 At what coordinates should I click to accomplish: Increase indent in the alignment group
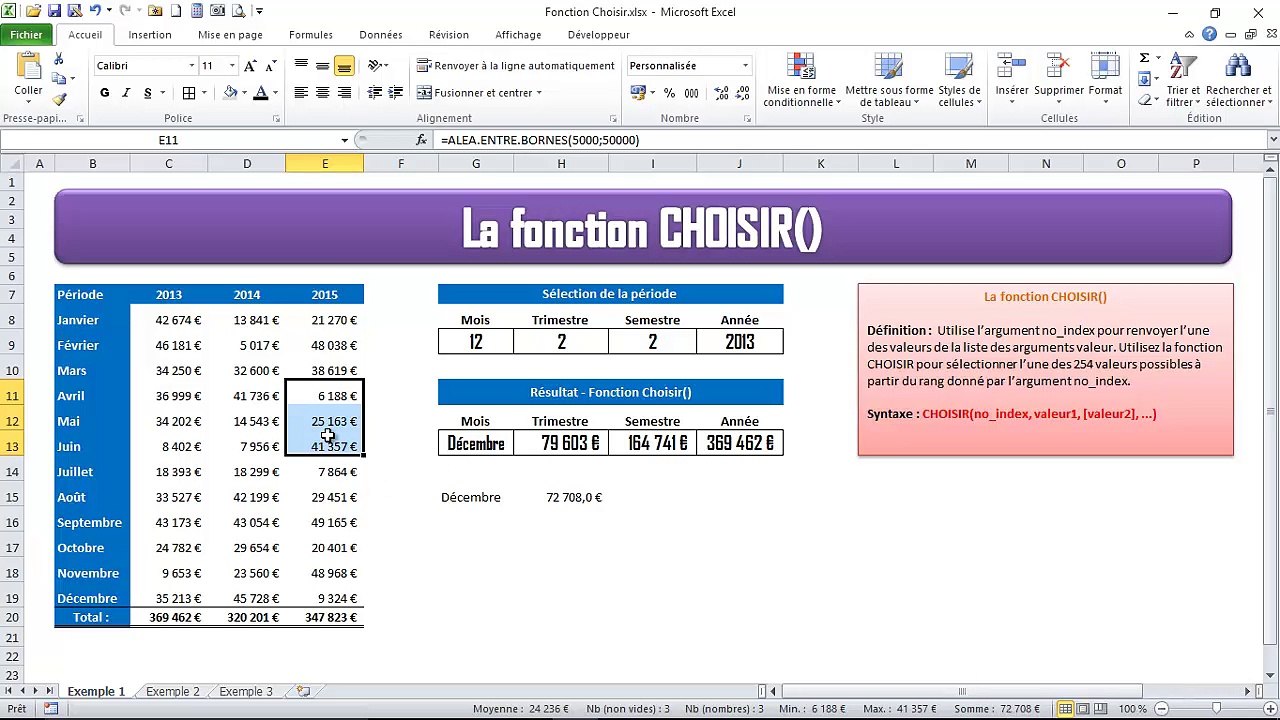[397, 93]
